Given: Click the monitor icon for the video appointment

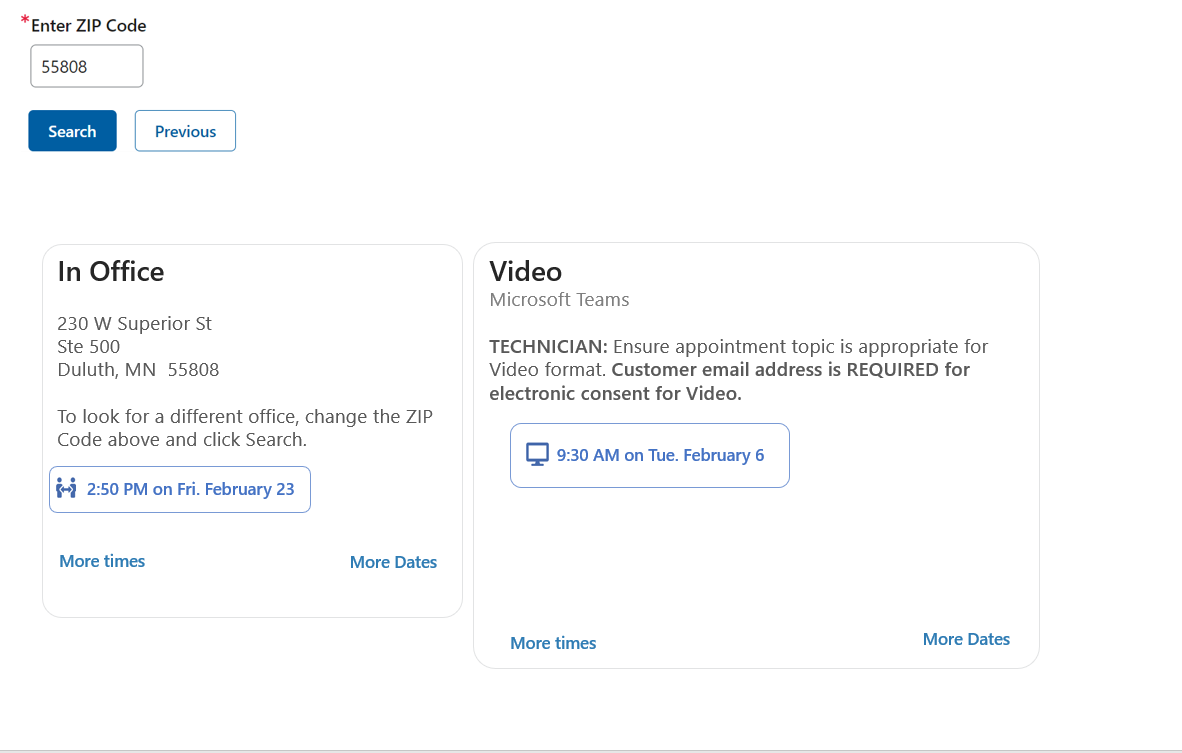Looking at the screenshot, I should pyautogui.click(x=537, y=455).
